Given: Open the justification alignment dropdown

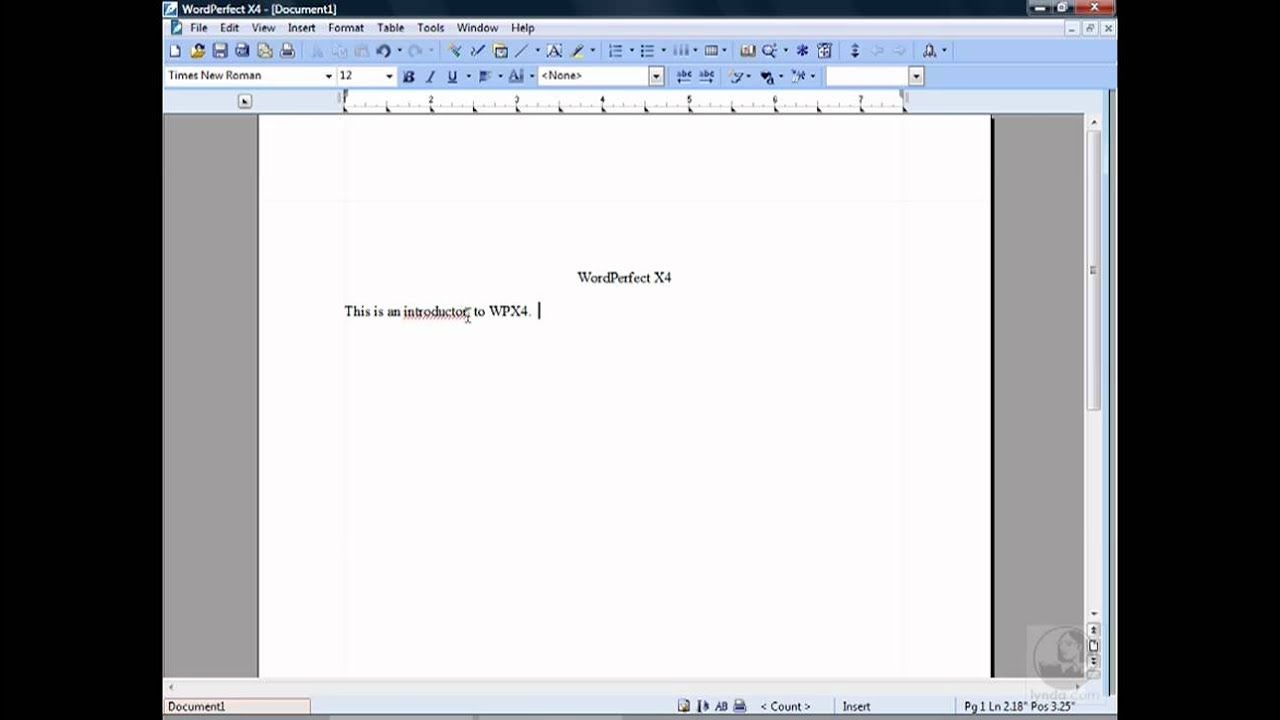Looking at the screenshot, I should (489, 76).
